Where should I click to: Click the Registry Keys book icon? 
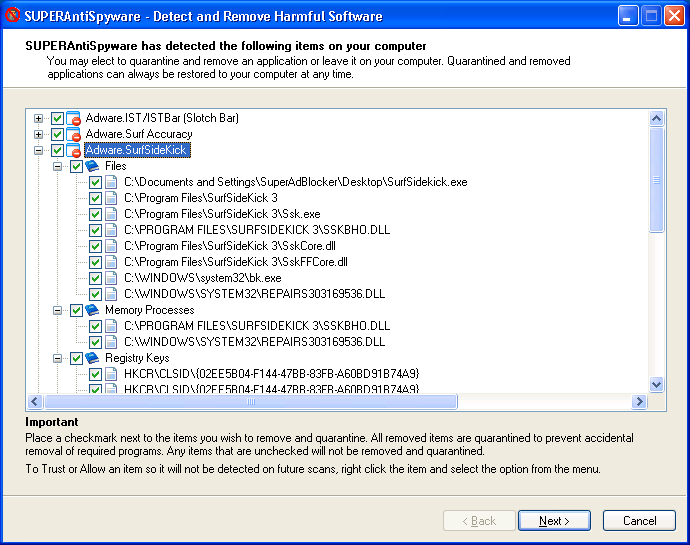coord(92,358)
